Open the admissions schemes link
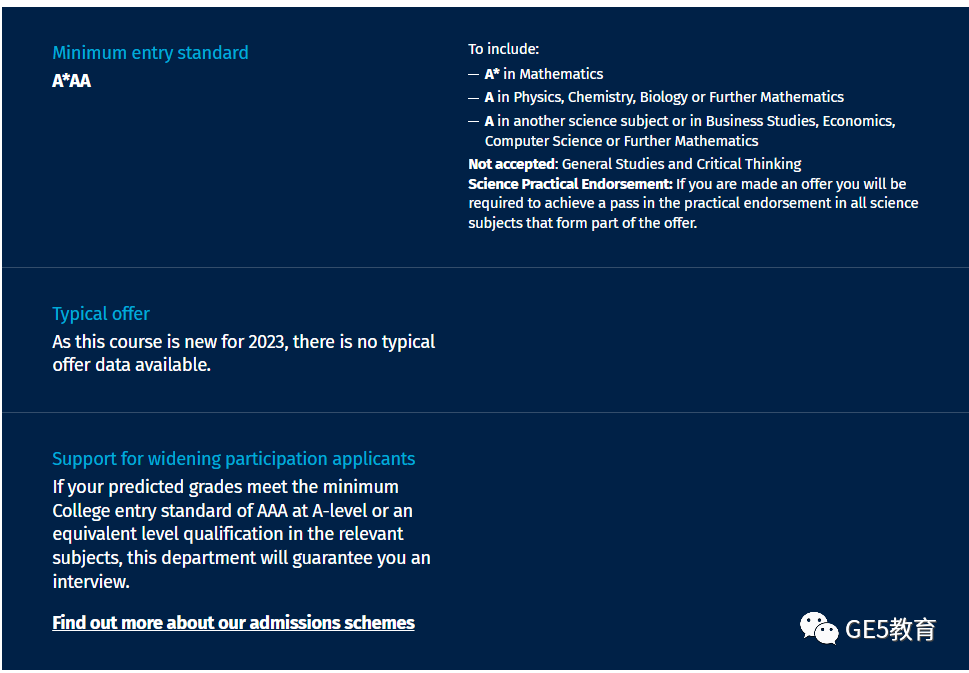This screenshot has width=969, height=673. (x=233, y=622)
